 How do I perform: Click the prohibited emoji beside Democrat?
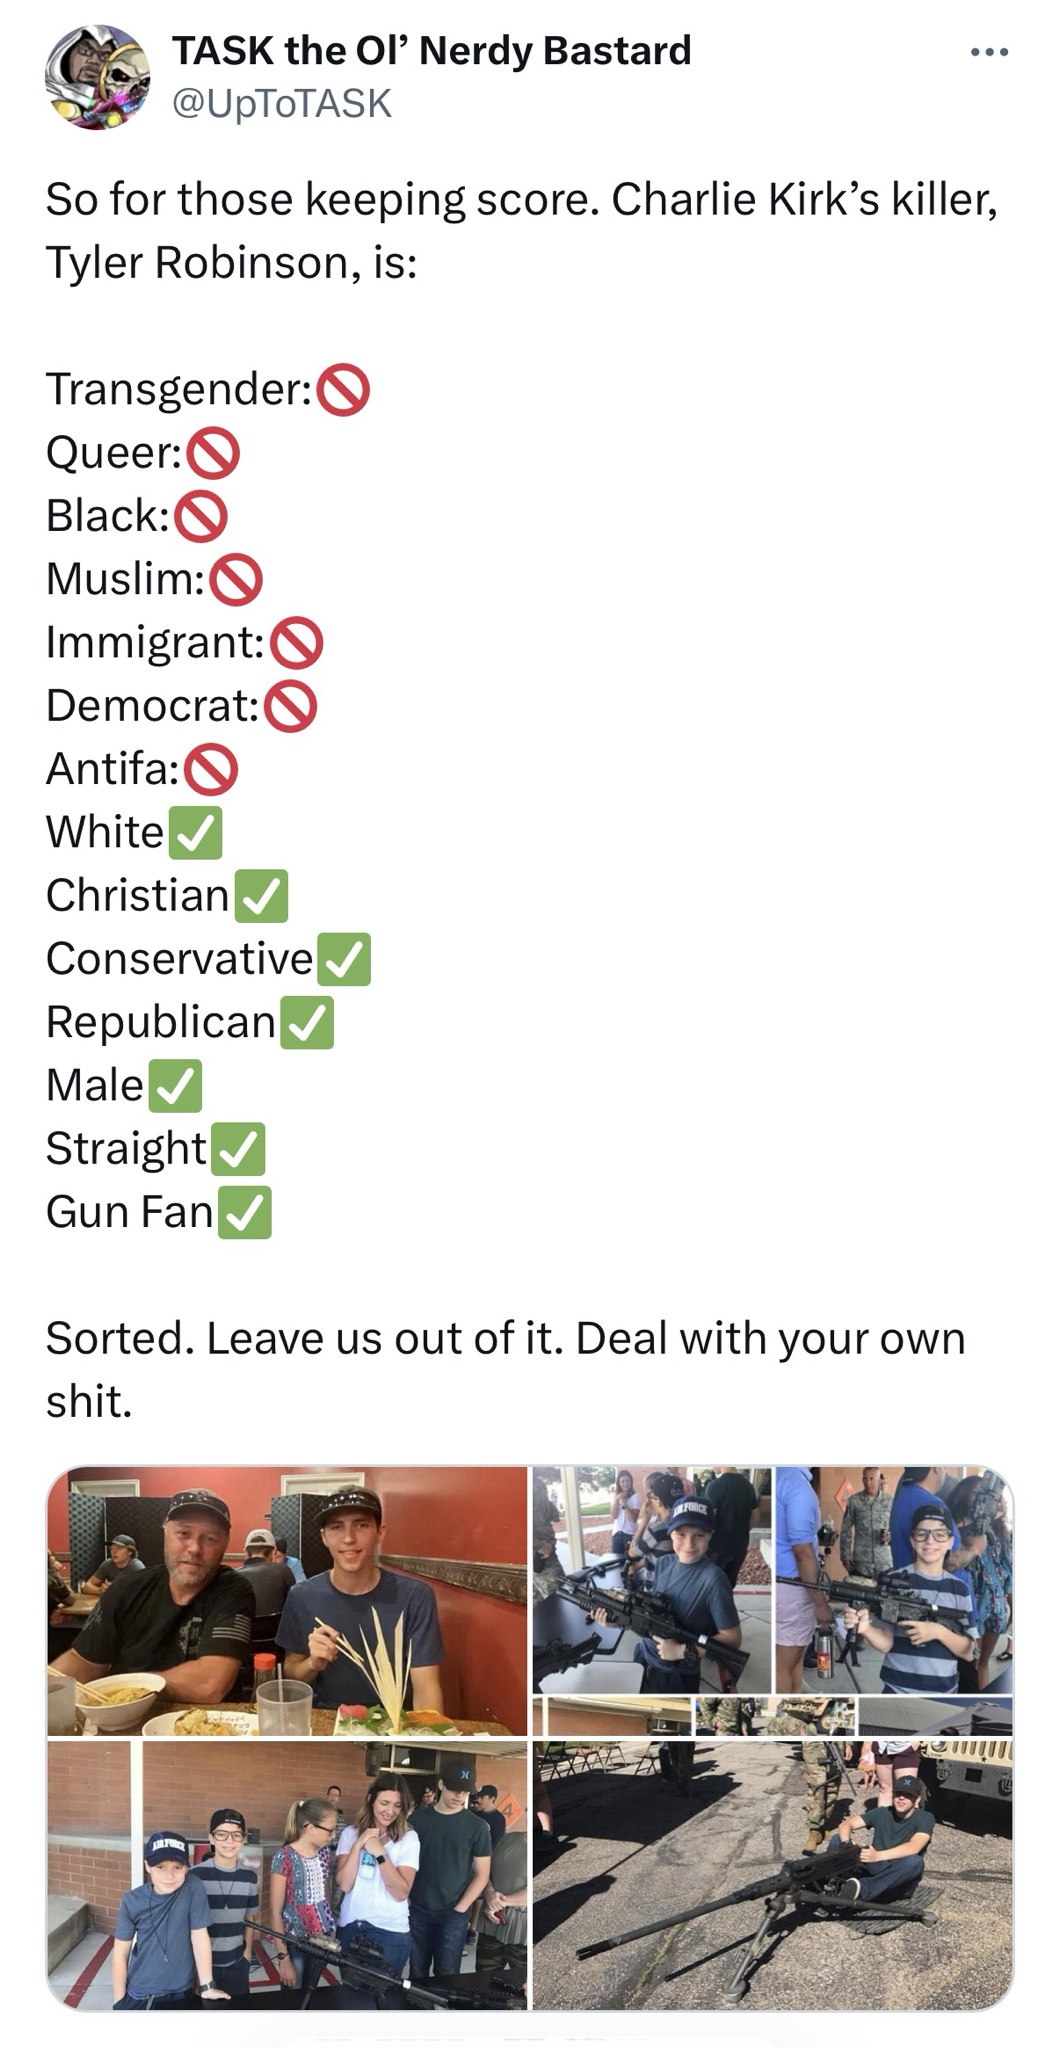click(290, 707)
